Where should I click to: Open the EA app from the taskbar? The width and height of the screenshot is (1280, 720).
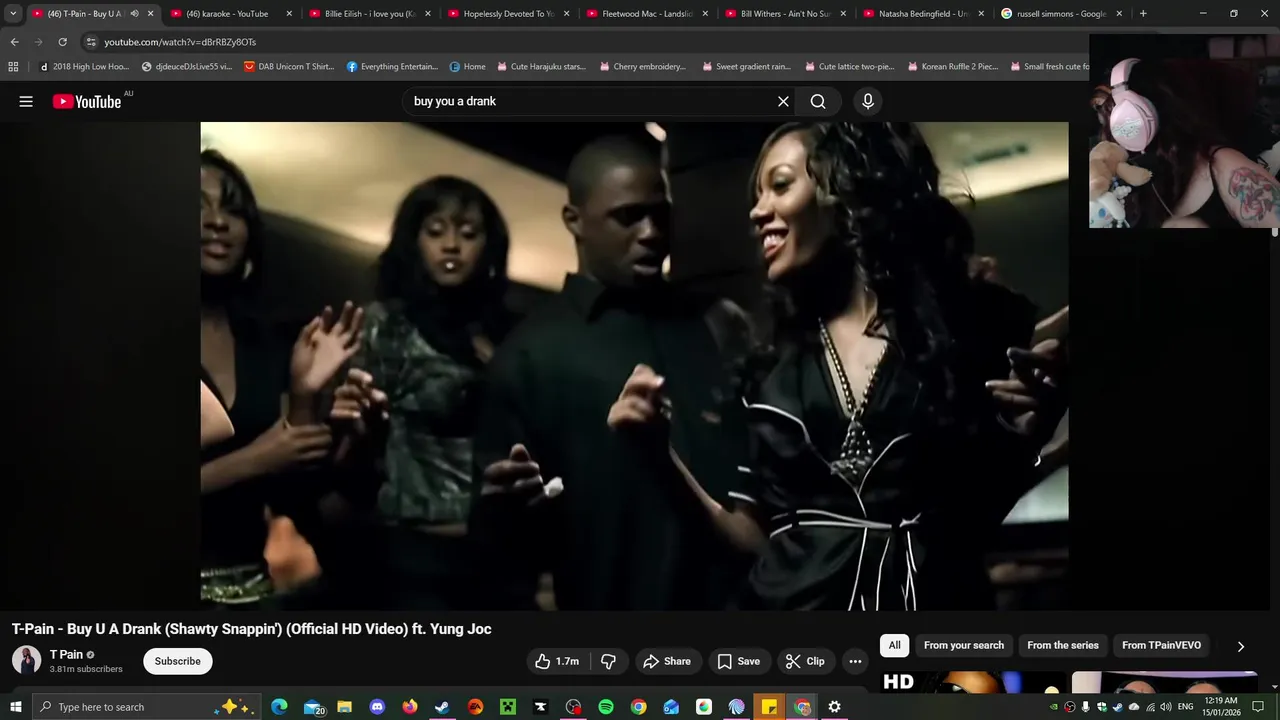[x=475, y=707]
